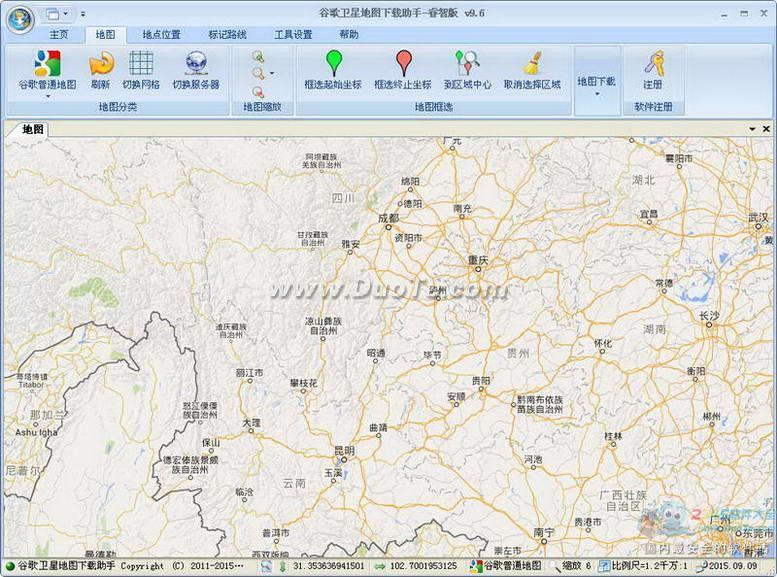The image size is (777, 577).
Task: Click 桂林 city label on map
Action: click(x=613, y=436)
